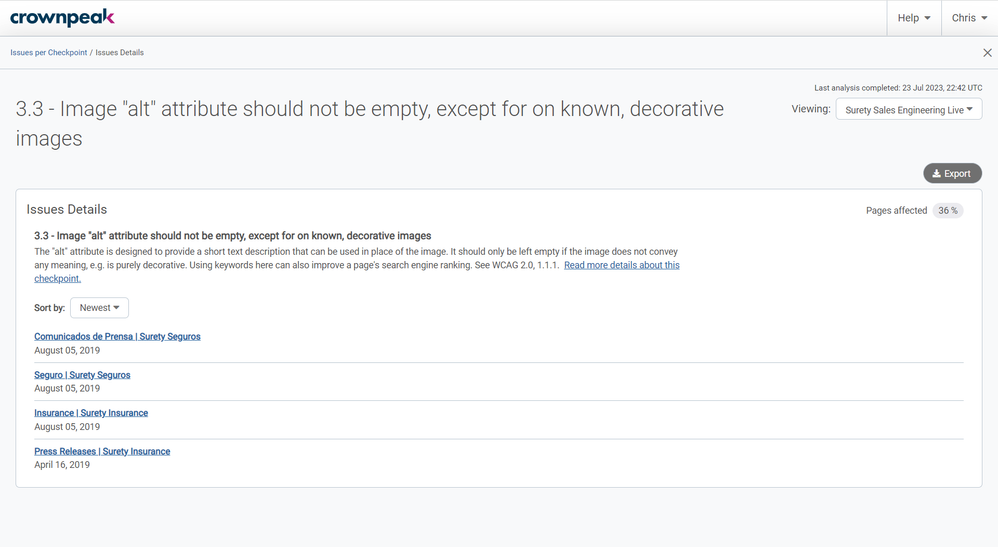The height and width of the screenshot is (547, 998).
Task: Open Press Releases | Surety Insurance page
Action: (102, 451)
